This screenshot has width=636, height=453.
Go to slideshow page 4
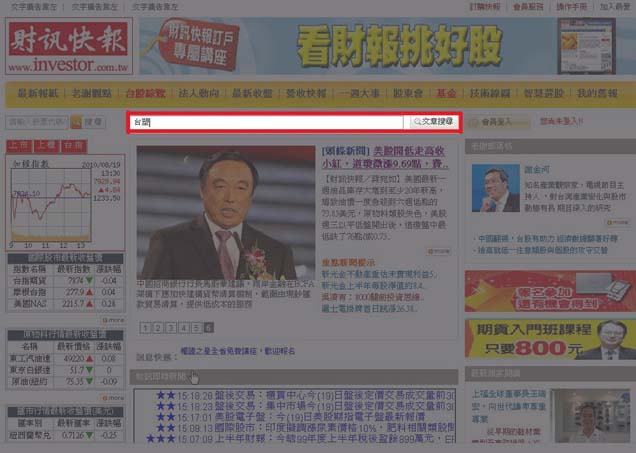pyautogui.click(x=184, y=328)
